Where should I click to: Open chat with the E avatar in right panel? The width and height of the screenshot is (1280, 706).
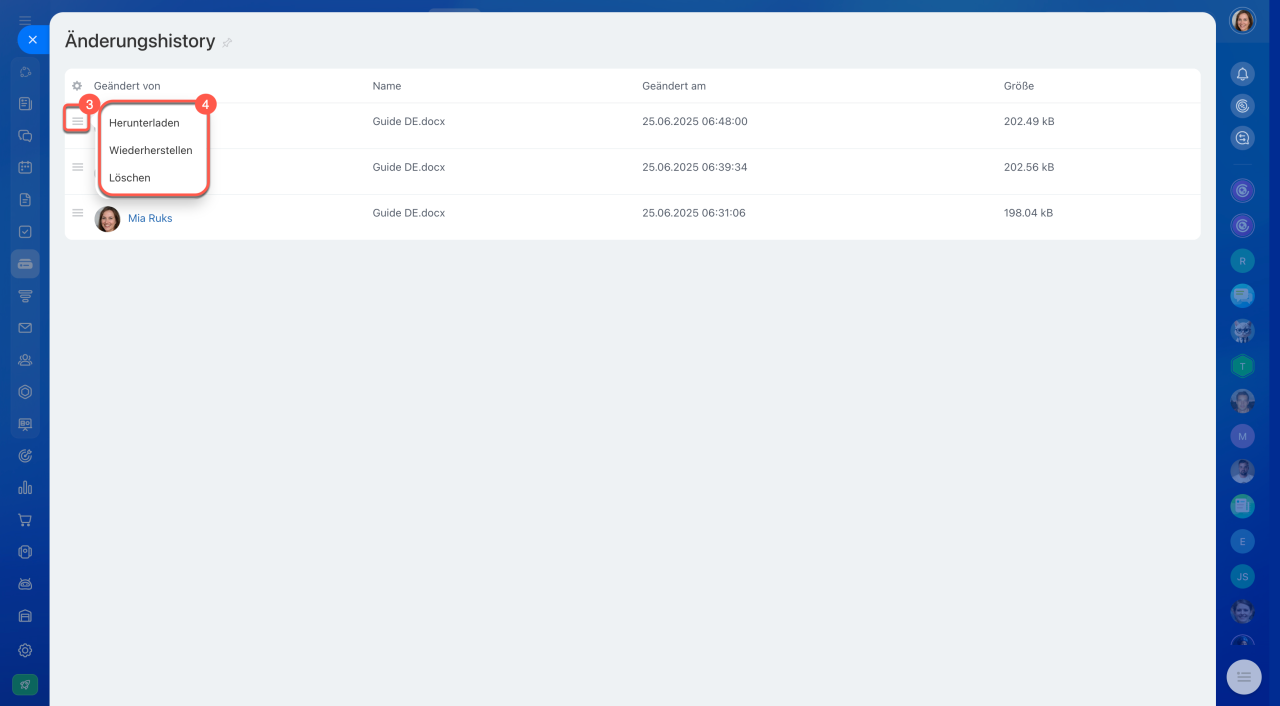pyautogui.click(x=1242, y=541)
